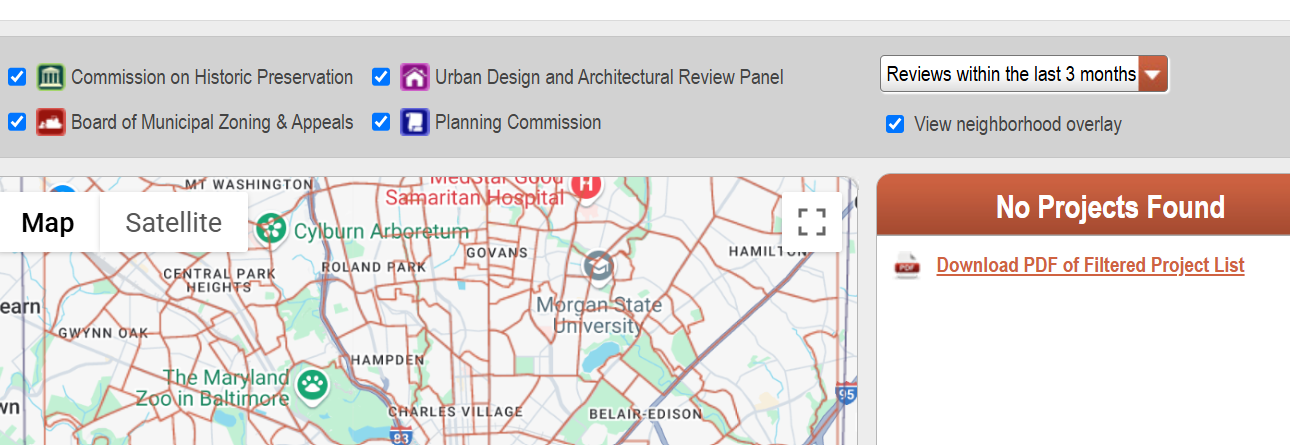
Task: Click the No Projects Found header
Action: (x=1110, y=207)
